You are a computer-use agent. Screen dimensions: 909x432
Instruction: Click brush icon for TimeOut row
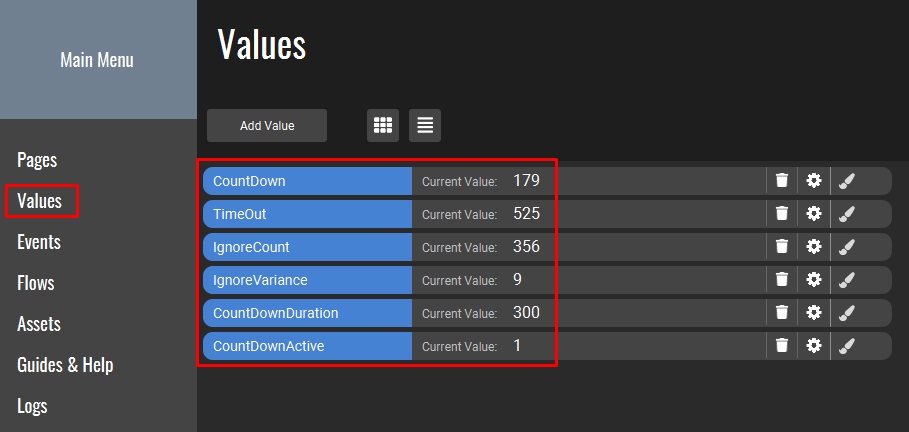pos(846,214)
